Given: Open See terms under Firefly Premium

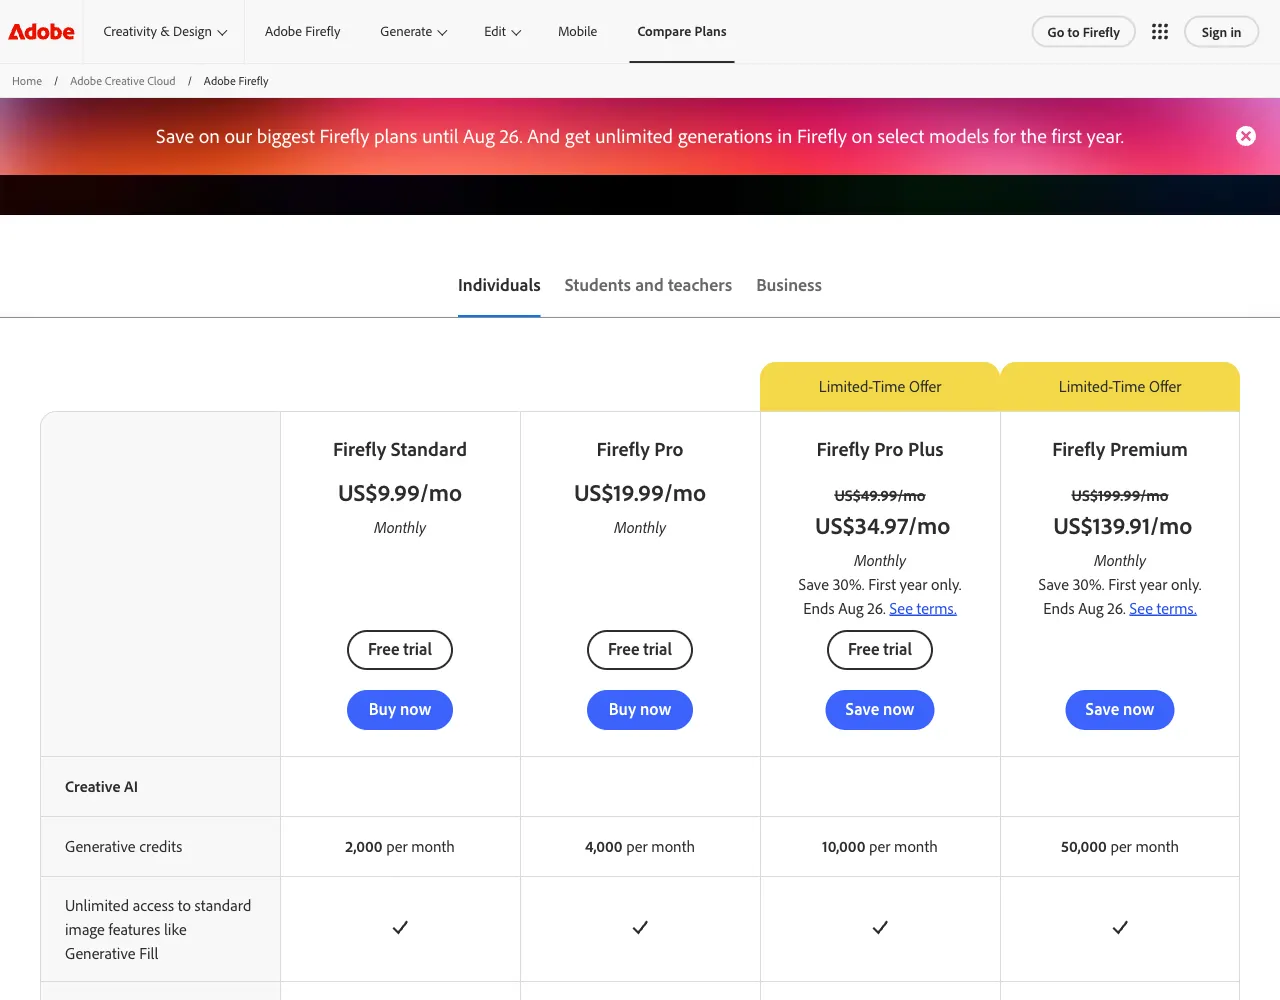Looking at the screenshot, I should [x=1163, y=609].
